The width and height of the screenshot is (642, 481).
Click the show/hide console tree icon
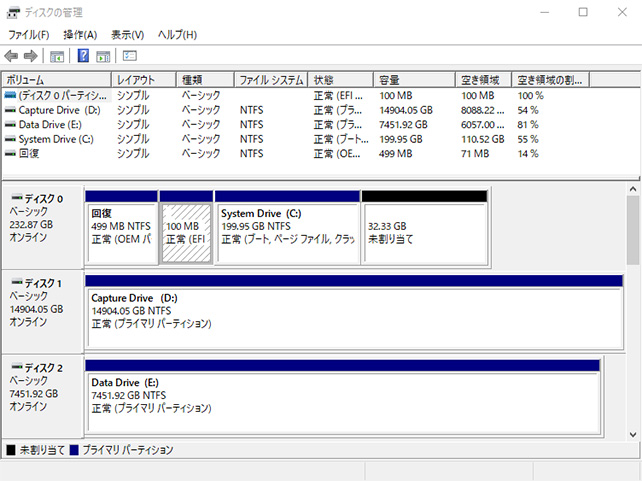[57, 56]
